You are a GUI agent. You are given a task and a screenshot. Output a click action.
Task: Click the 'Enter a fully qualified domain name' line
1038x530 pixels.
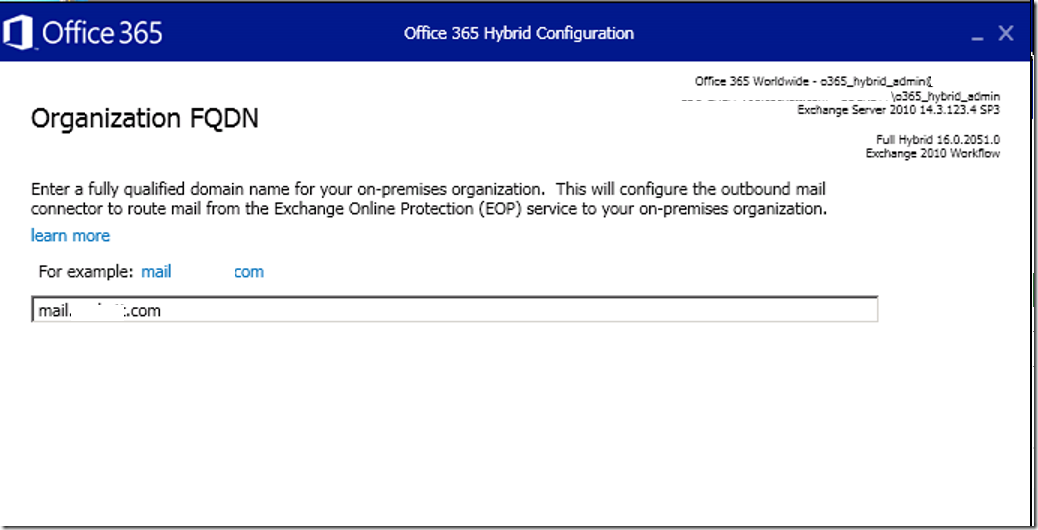[428, 189]
